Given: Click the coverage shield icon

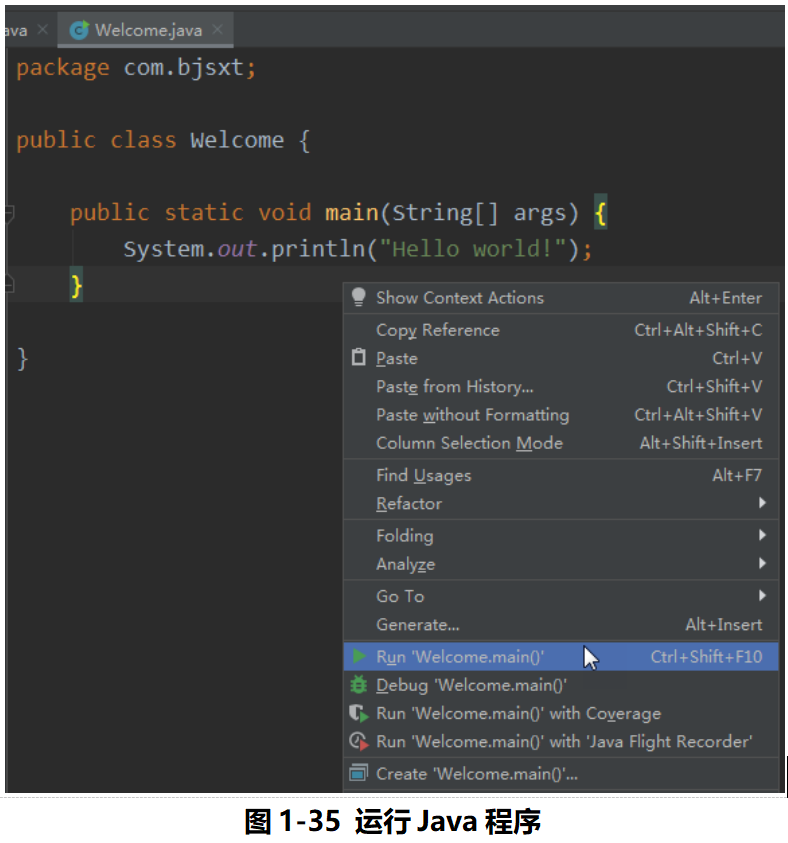Looking at the screenshot, I should 359,713.
